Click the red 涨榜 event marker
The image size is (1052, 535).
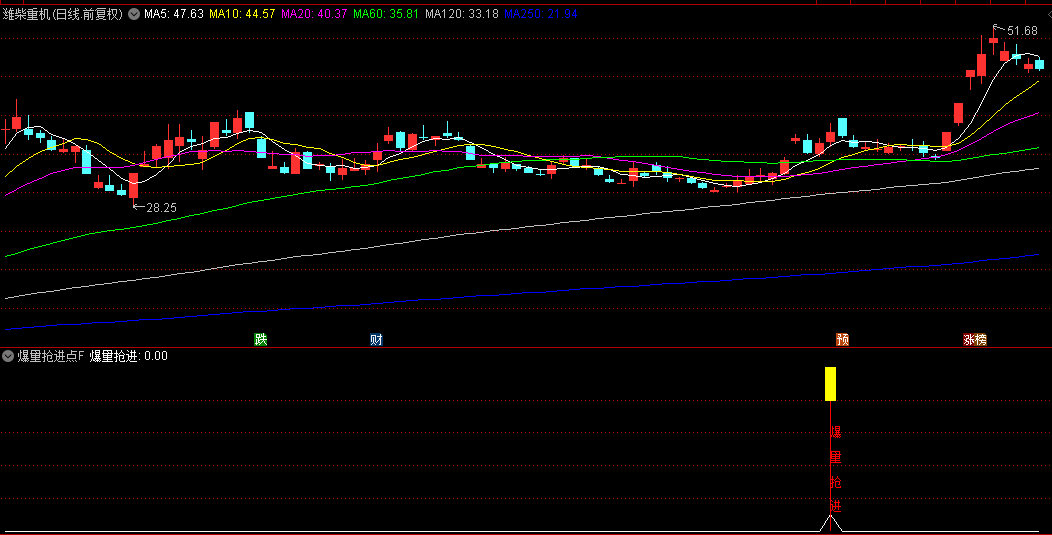click(975, 340)
